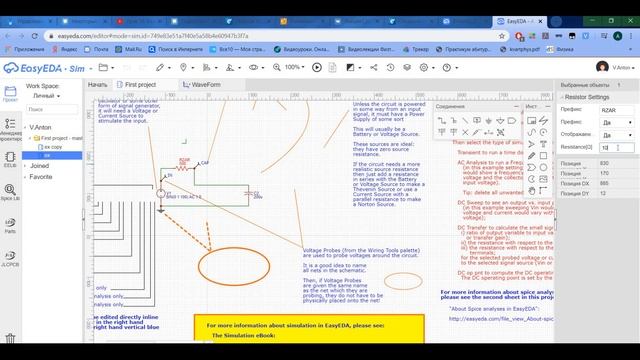
Task: Open the Place pin menu dropdown
Action: (x=187, y=67)
